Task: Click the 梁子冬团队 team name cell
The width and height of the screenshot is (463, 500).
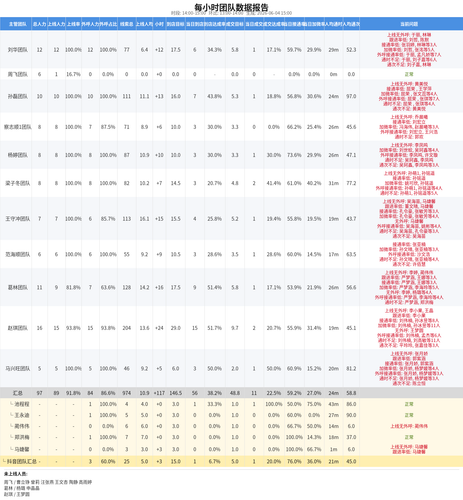Action: [18, 183]
